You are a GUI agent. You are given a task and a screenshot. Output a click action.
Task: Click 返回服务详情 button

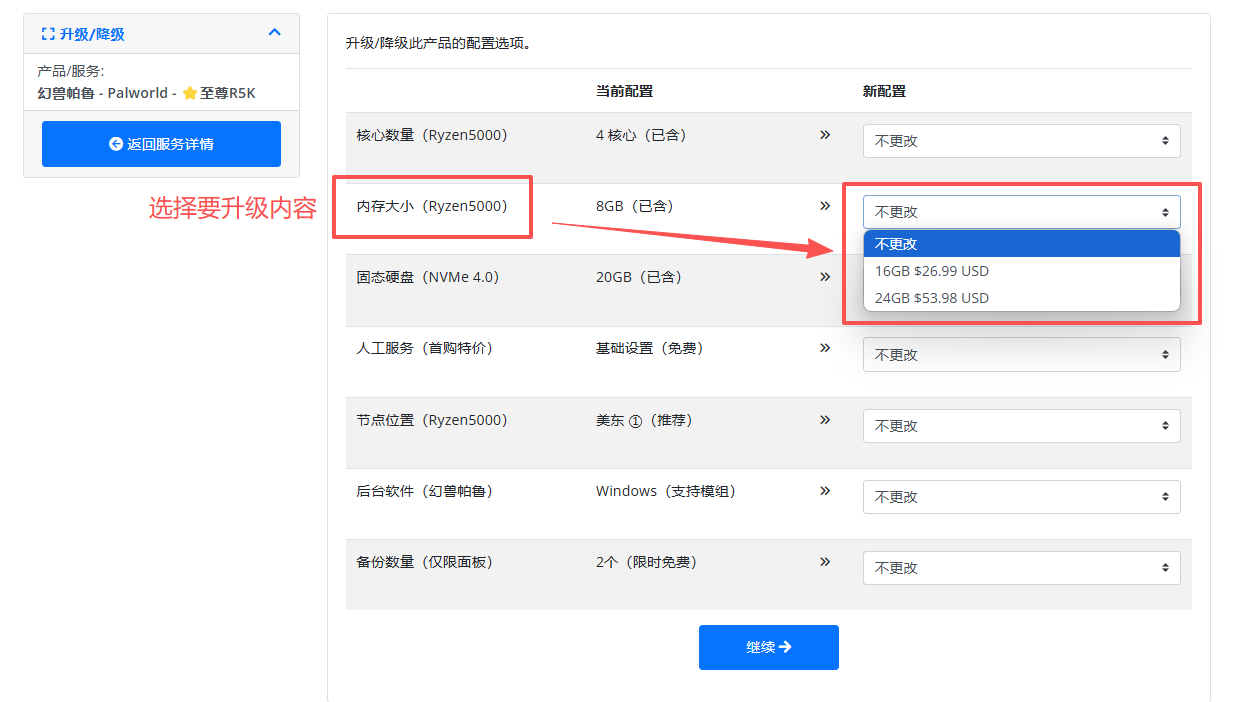161,144
